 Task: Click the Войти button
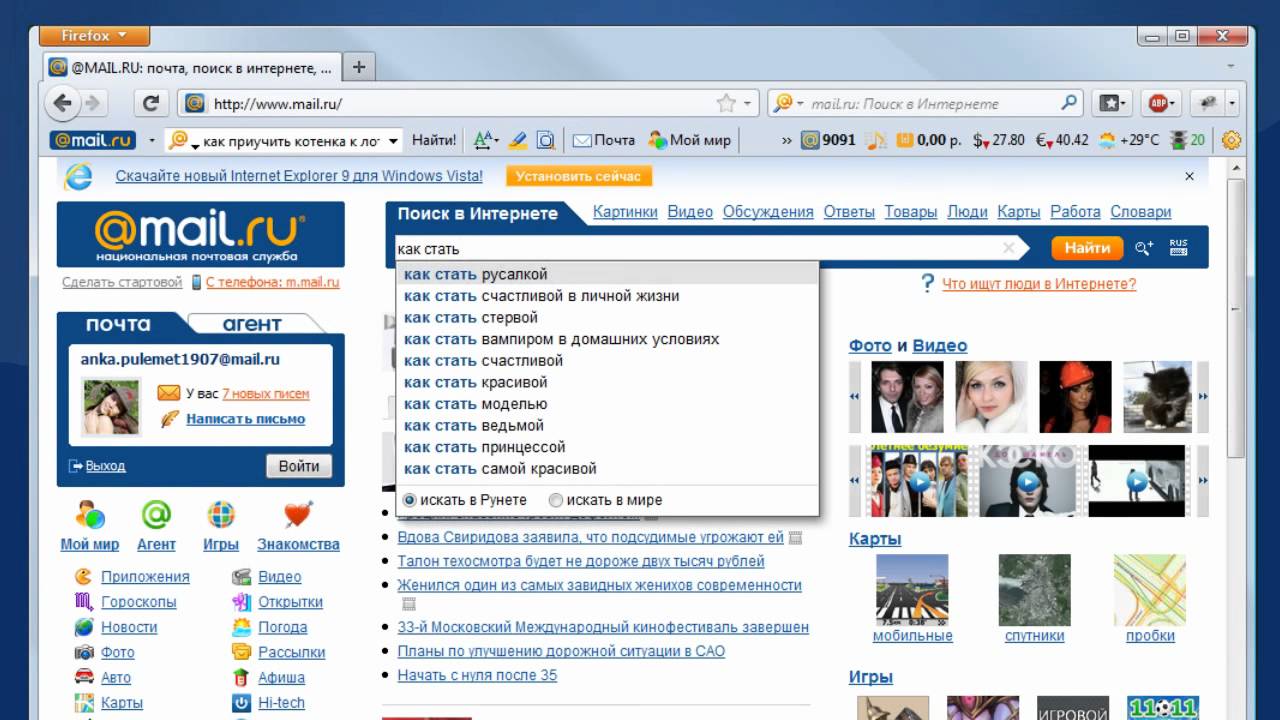[x=298, y=466]
